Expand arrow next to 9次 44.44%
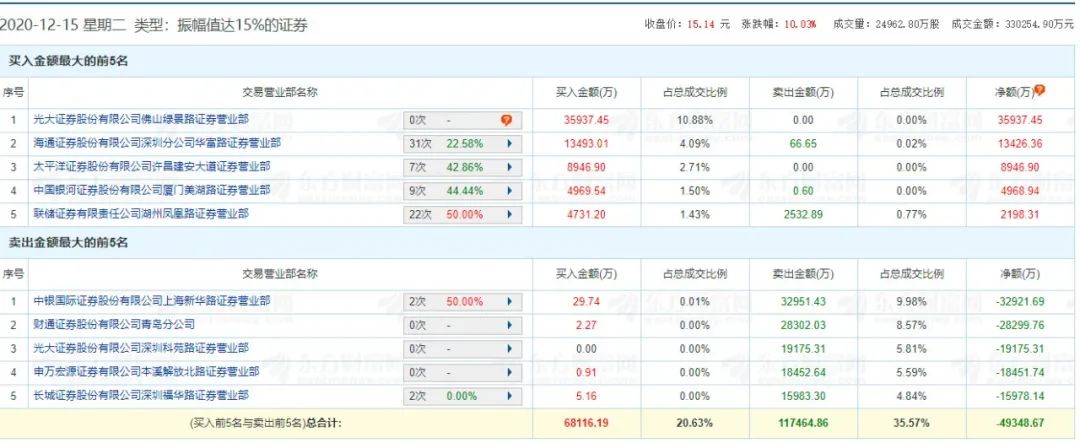 pyautogui.click(x=510, y=190)
